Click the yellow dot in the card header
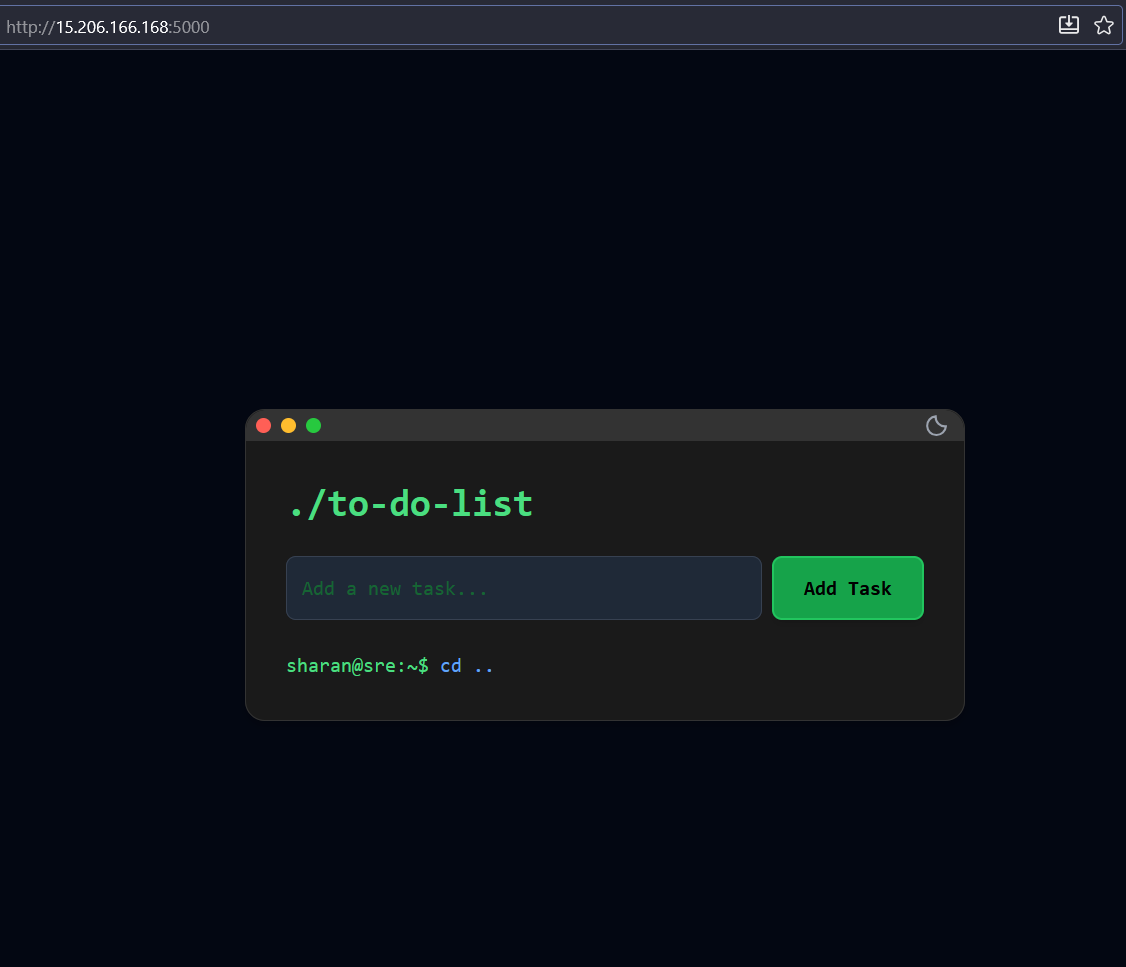 (289, 426)
